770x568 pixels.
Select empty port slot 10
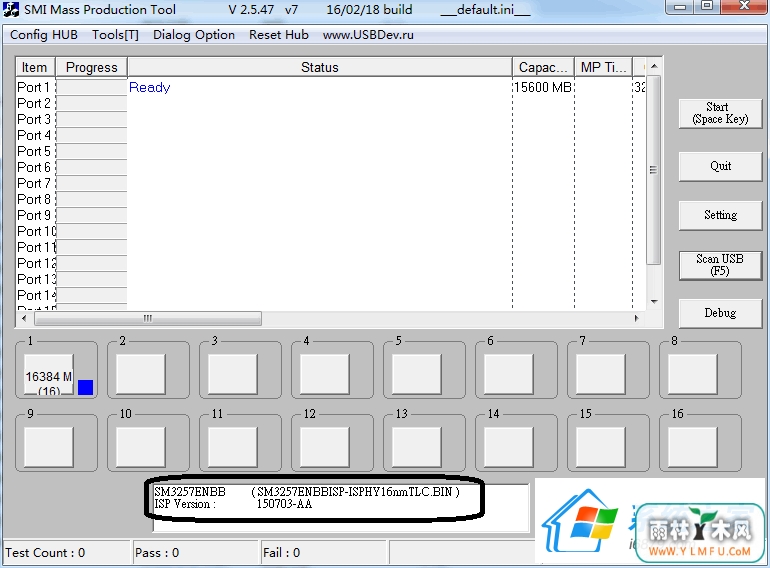click(x=140, y=447)
